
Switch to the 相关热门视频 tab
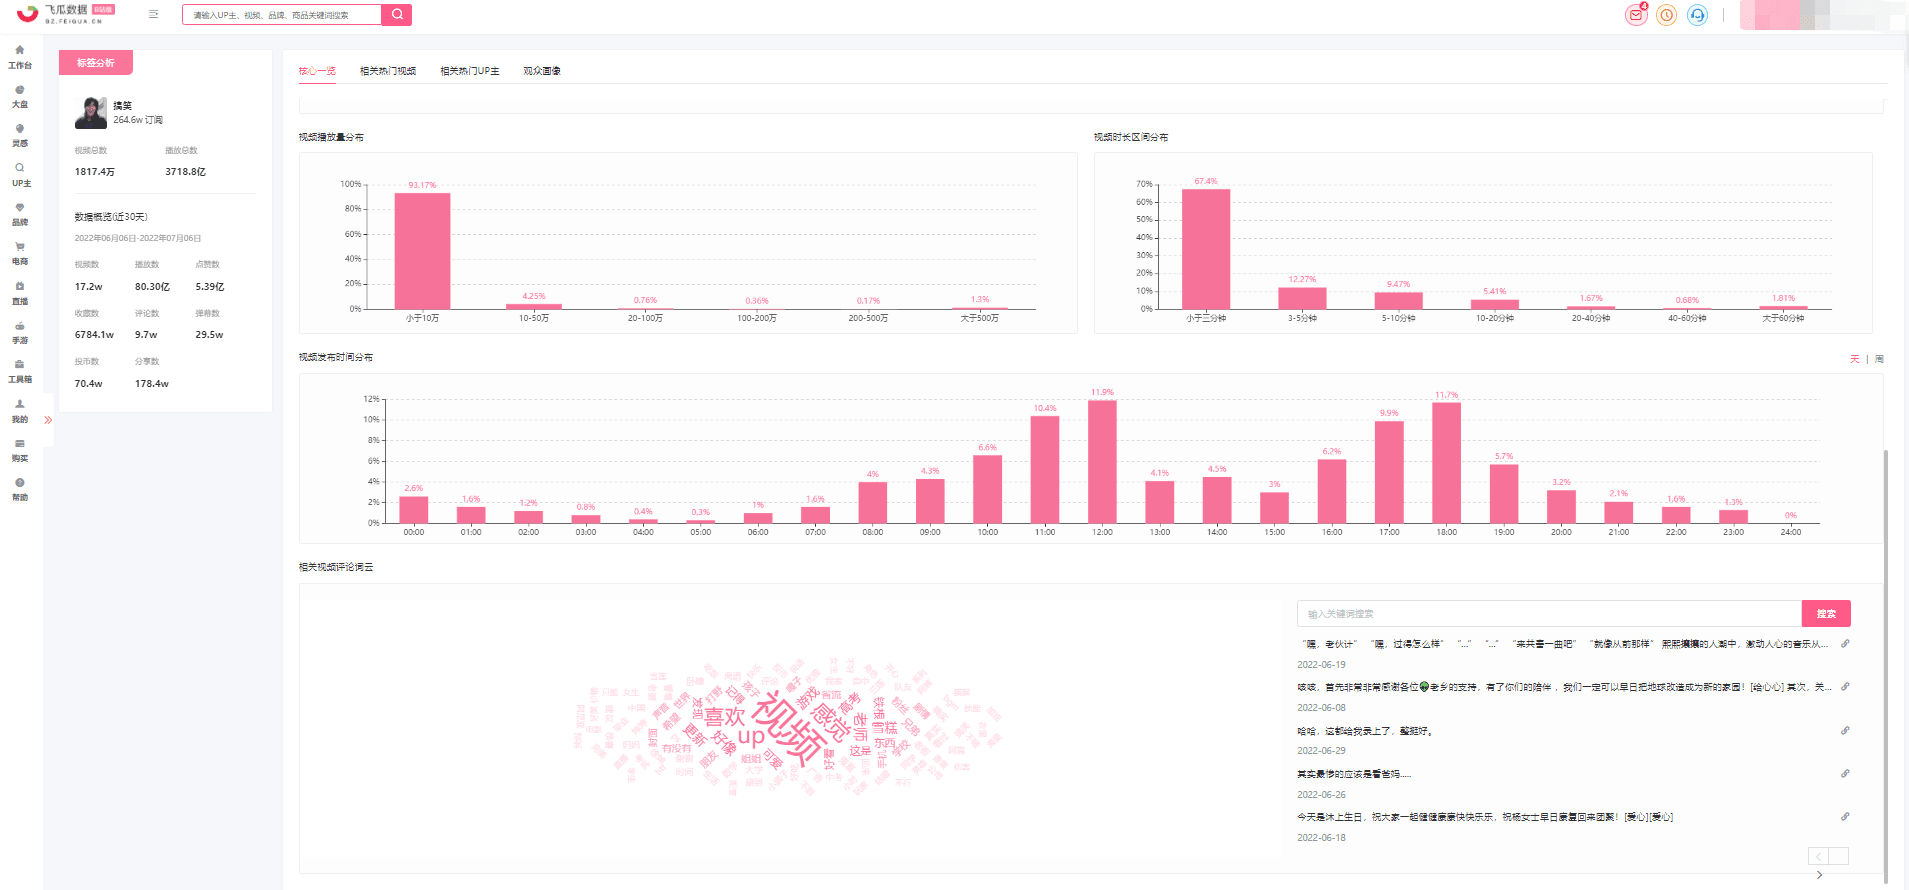pos(388,71)
